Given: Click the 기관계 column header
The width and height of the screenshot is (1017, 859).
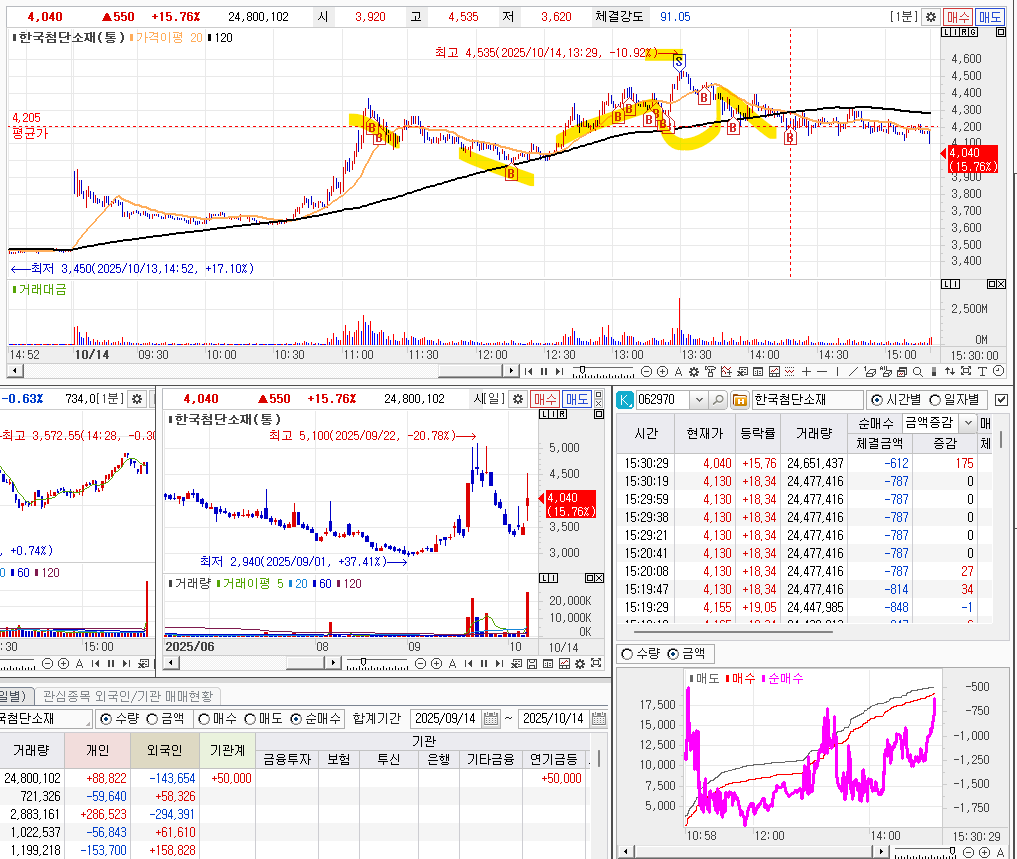Looking at the screenshot, I should click(228, 751).
